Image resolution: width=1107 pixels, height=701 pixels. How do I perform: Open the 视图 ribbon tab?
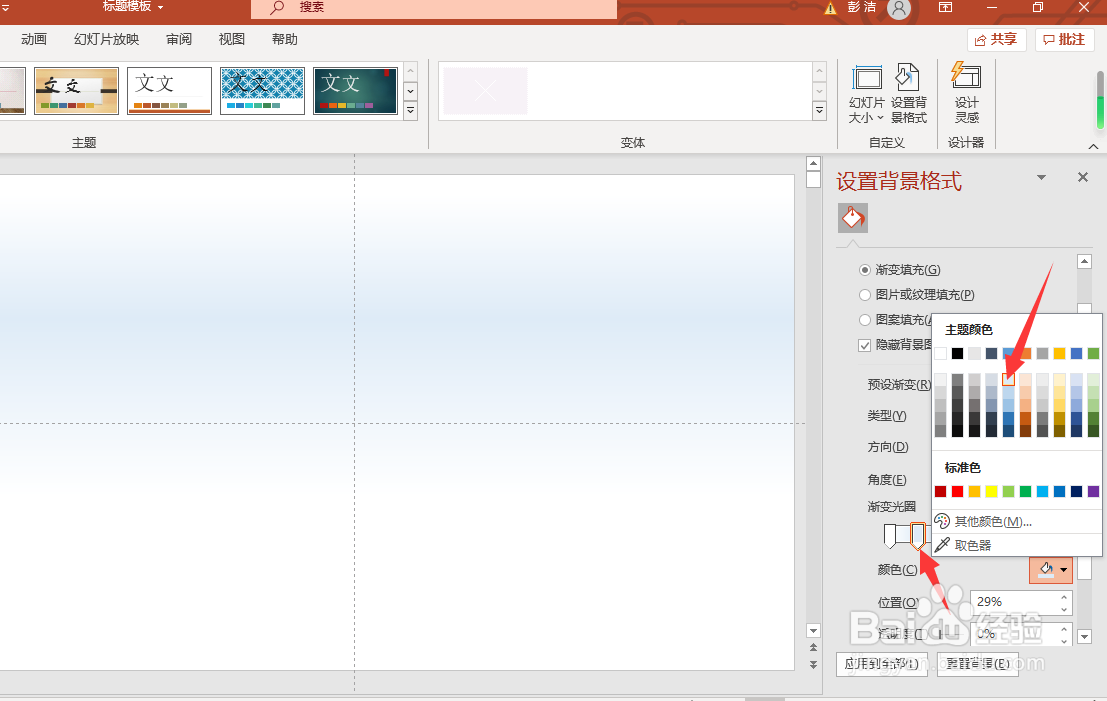(232, 40)
